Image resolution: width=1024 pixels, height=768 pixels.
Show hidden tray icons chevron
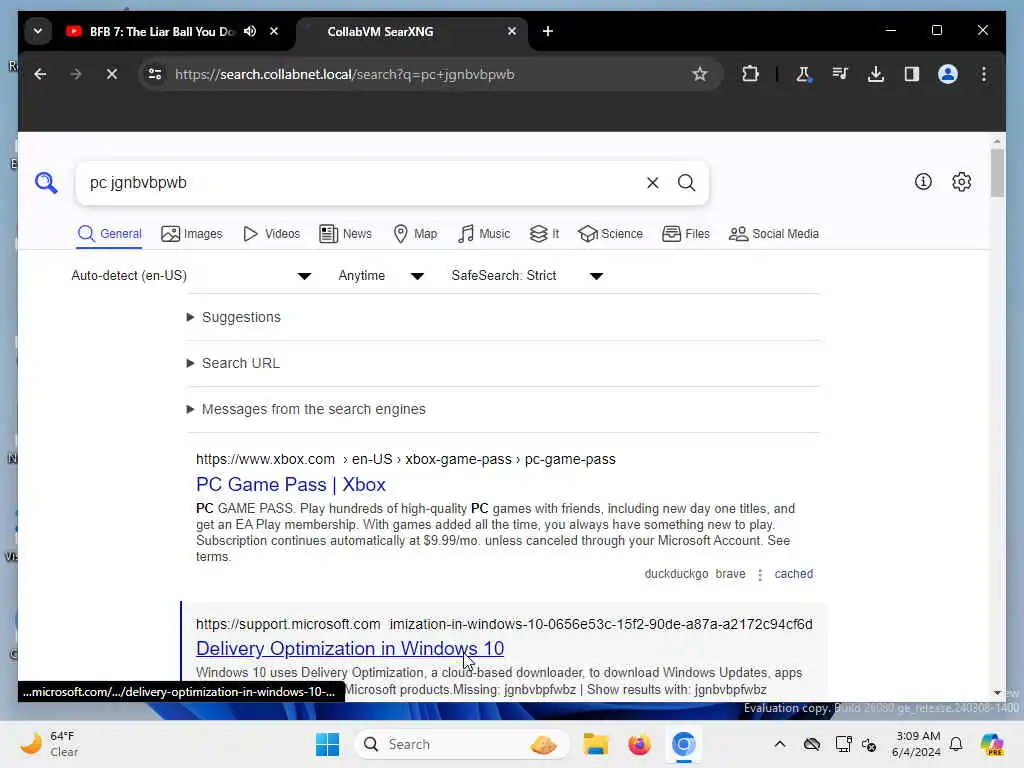(780, 744)
